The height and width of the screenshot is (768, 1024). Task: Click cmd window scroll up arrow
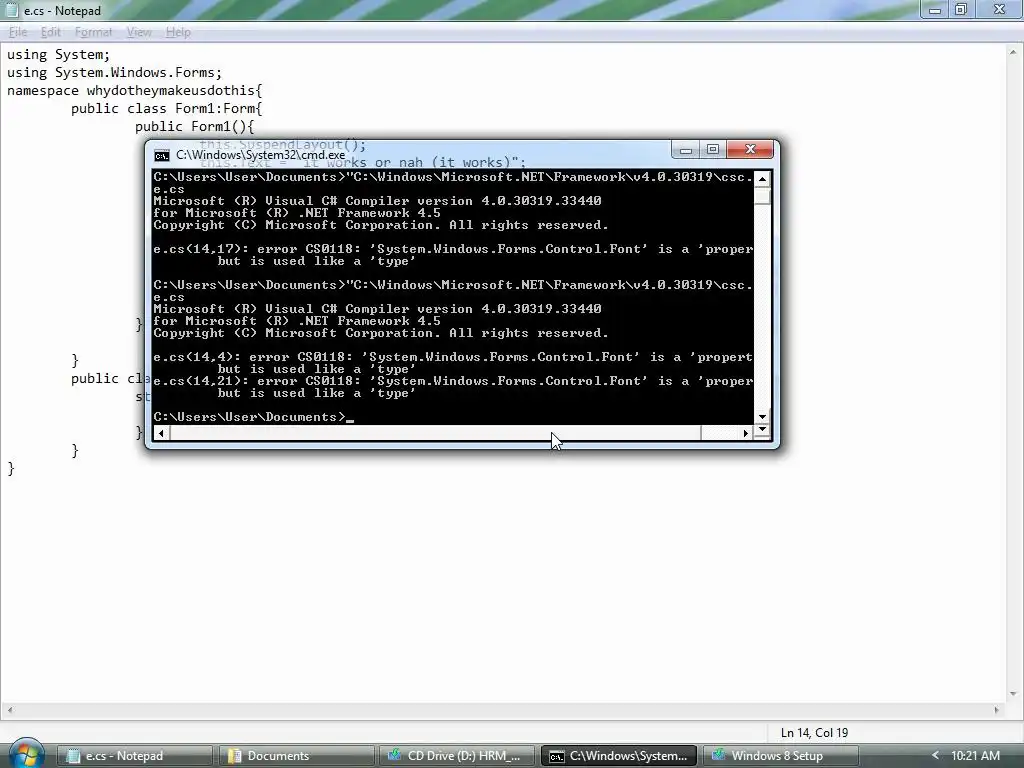coord(762,179)
